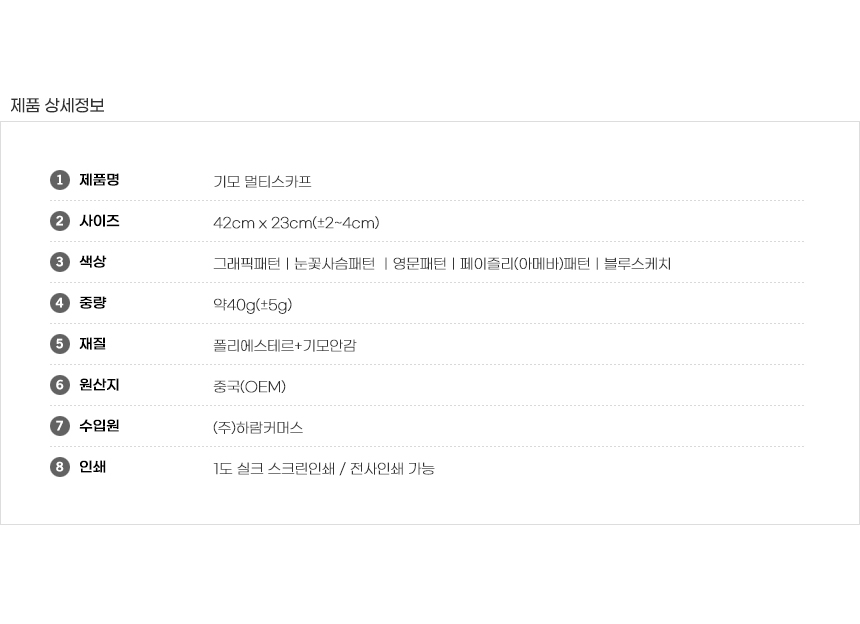860x624 pixels.
Task: Pick the 영문패턴 color option
Action: [x=419, y=264]
